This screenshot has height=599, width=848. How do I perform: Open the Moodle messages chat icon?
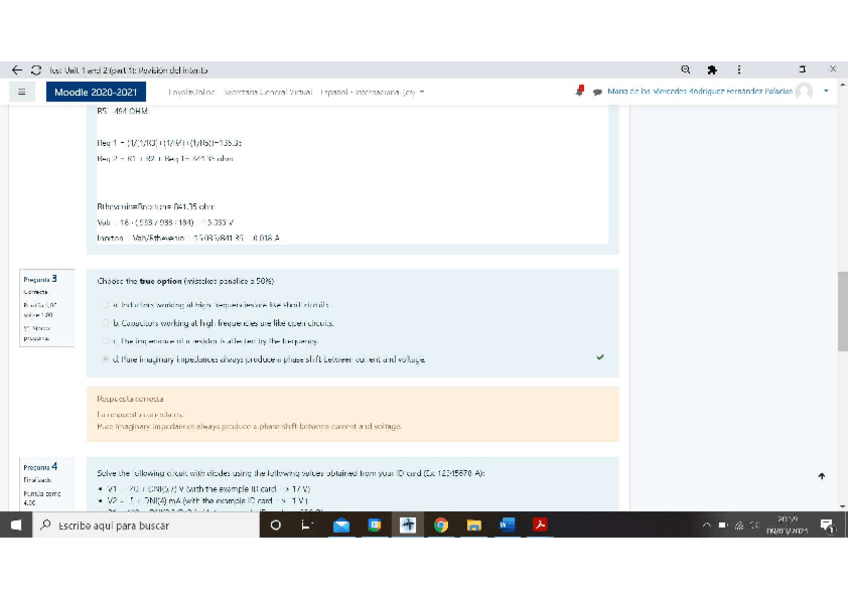pos(599,91)
